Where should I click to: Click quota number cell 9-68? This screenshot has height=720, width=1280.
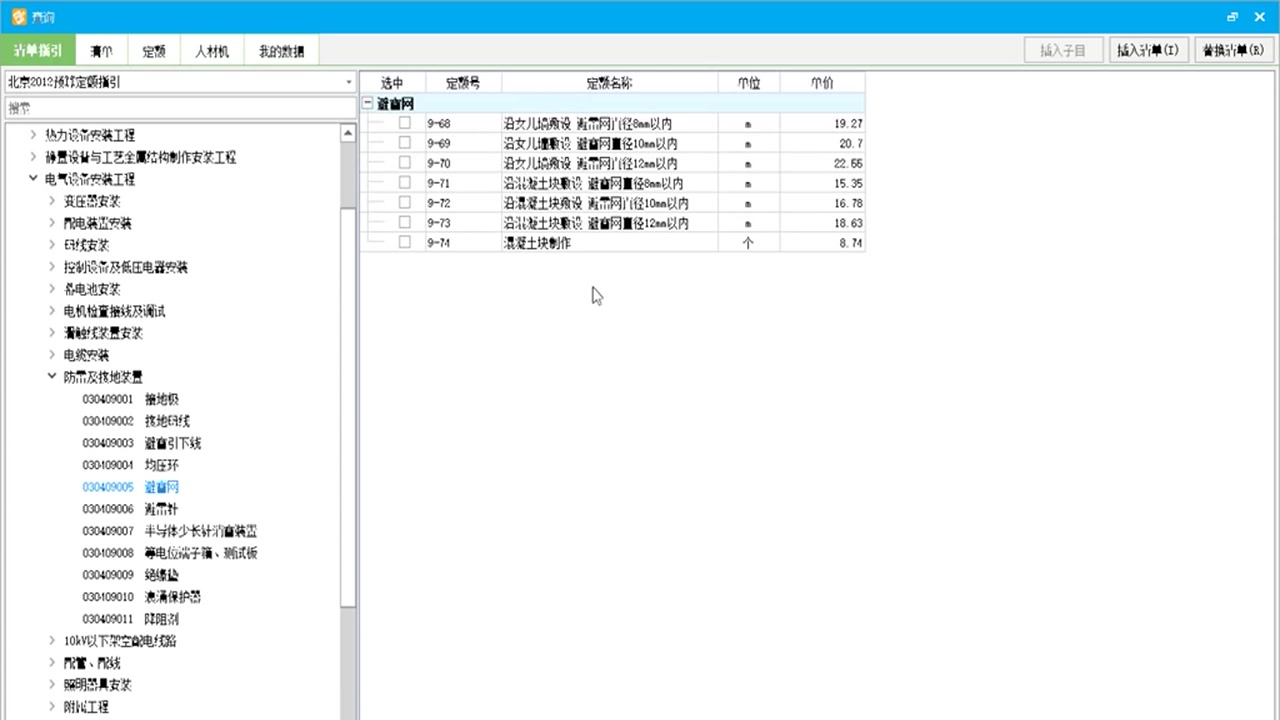463,123
